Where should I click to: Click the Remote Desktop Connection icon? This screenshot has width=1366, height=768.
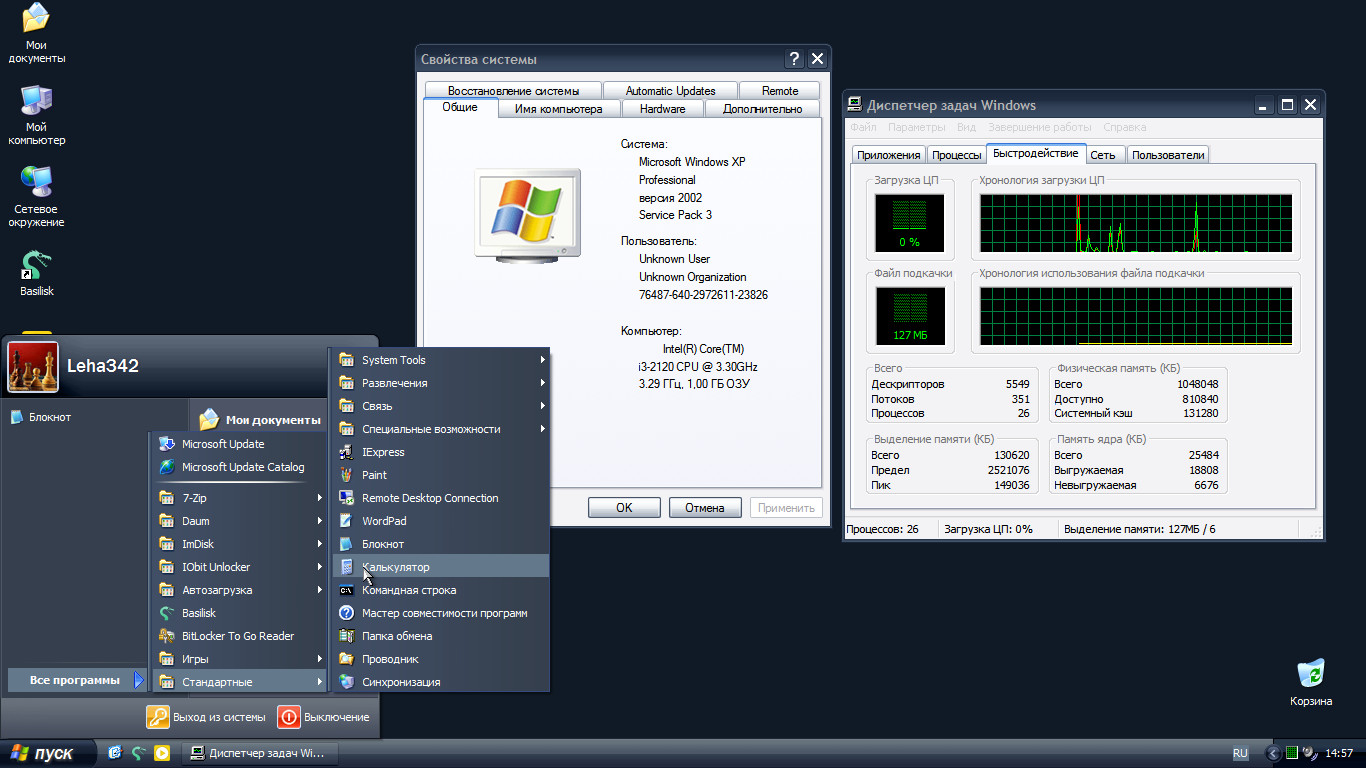tap(347, 498)
